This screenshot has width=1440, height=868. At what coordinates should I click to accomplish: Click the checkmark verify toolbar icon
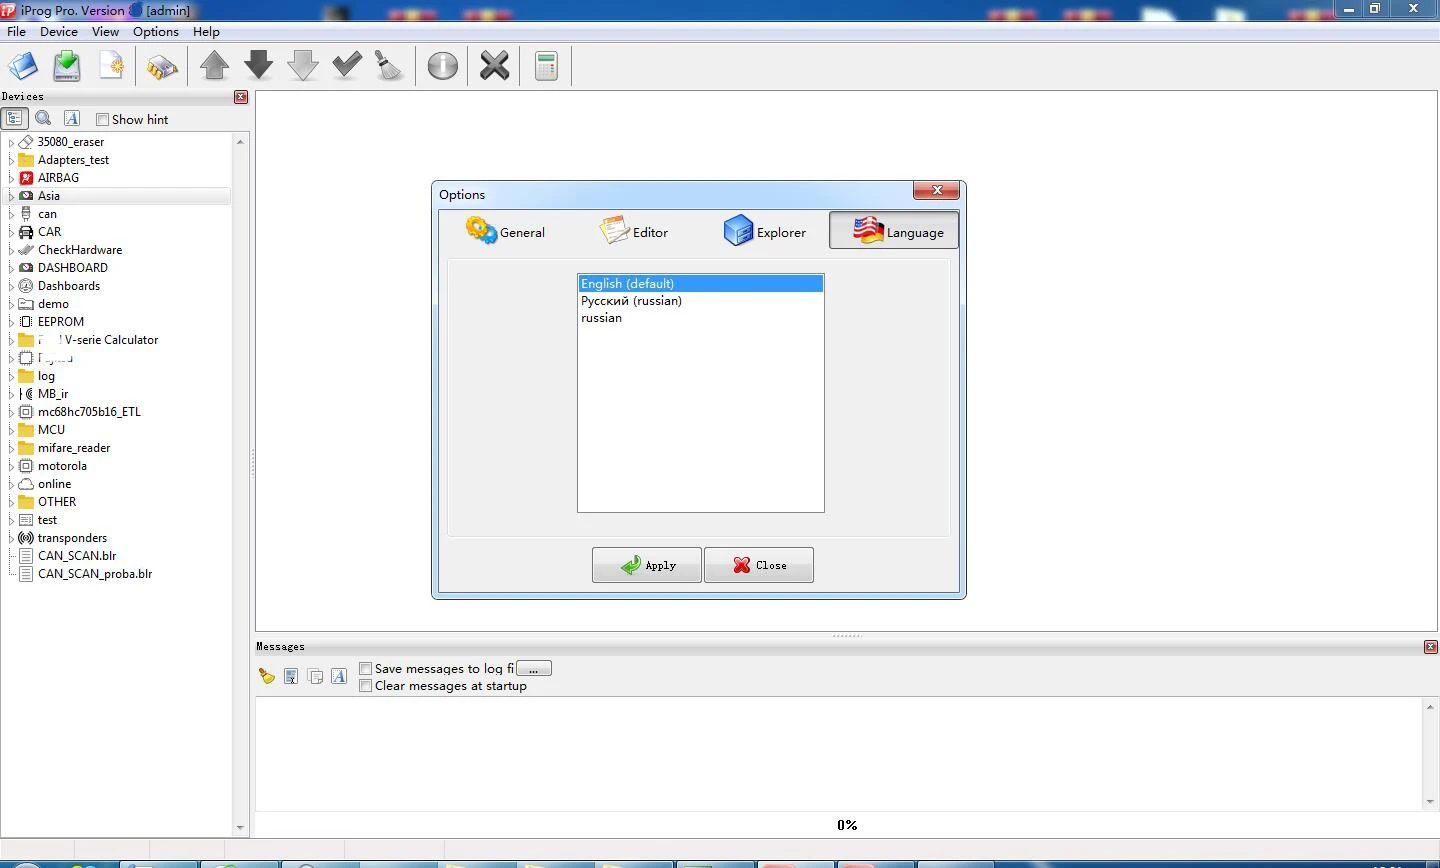[346, 66]
